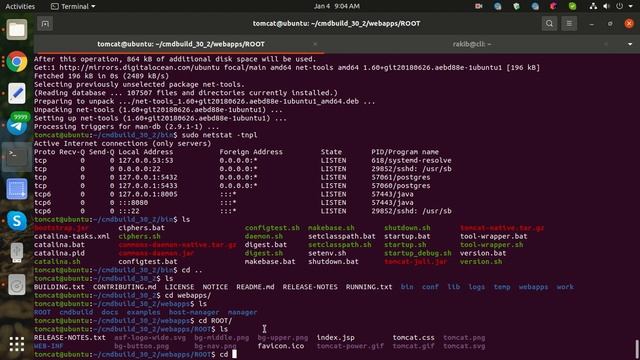
Task: Click the "127.0.0.1:5432" local address
Action: (x=148, y=177)
